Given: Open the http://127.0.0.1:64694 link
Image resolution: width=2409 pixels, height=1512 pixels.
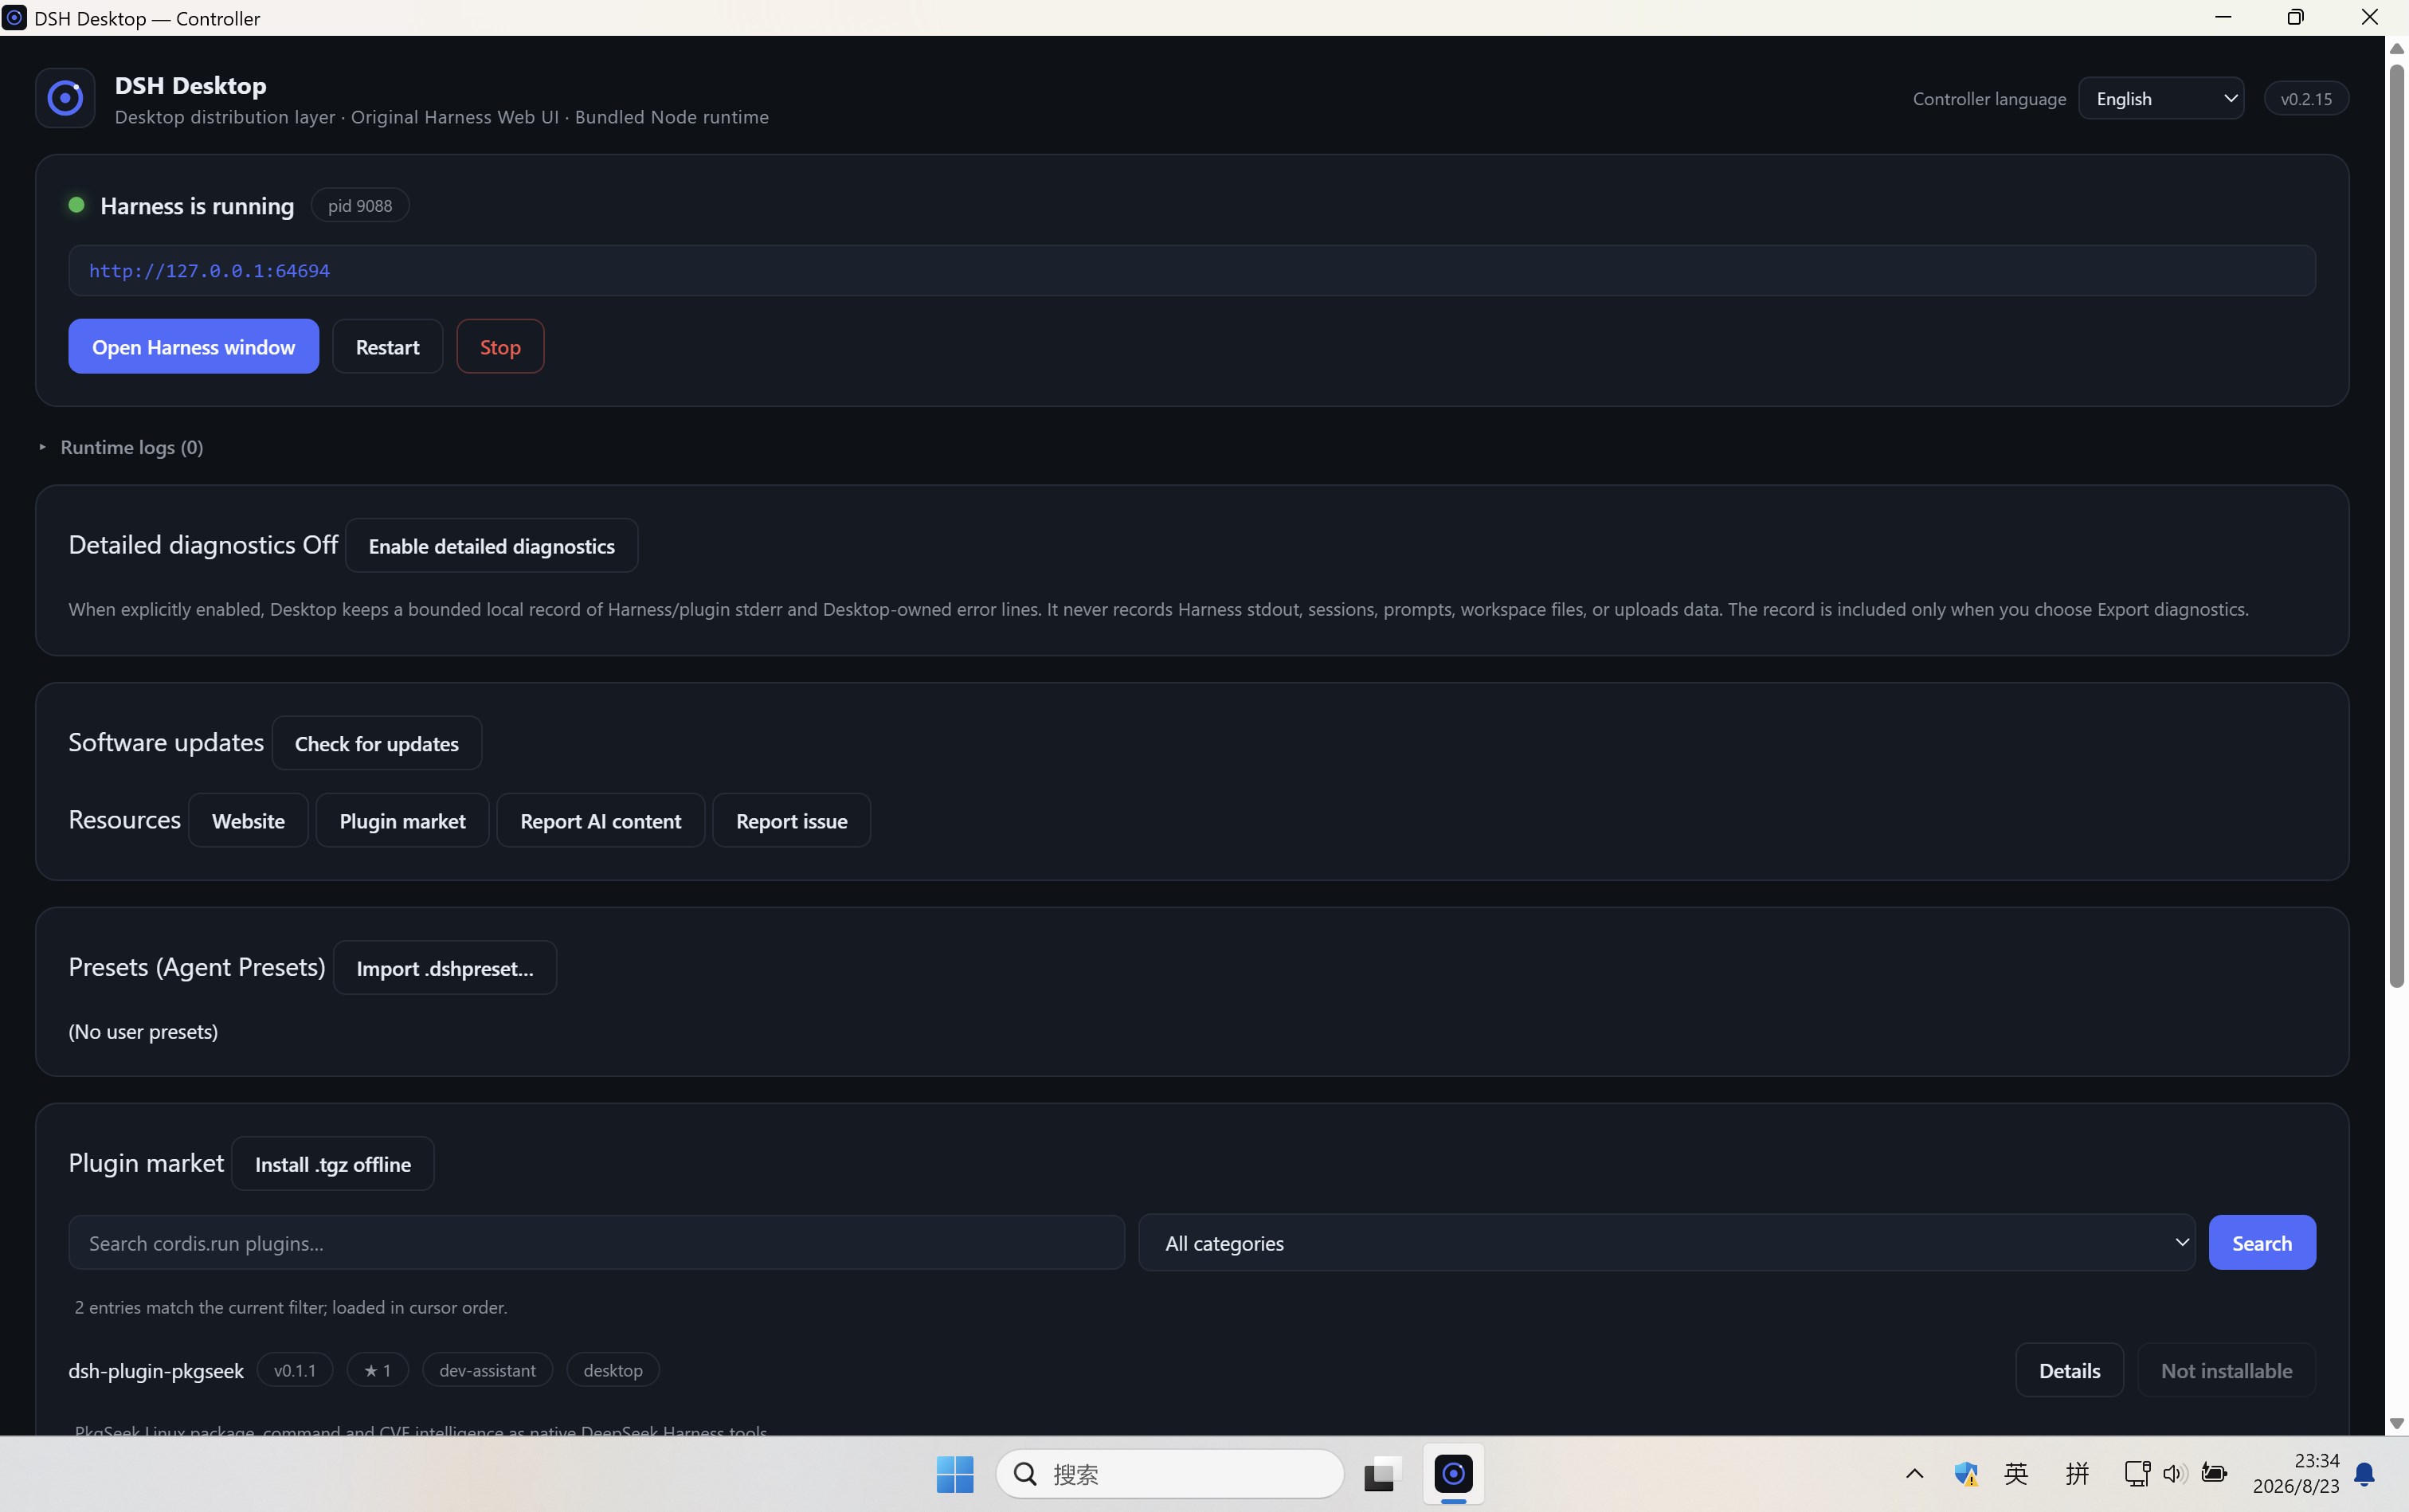Looking at the screenshot, I should point(209,270).
